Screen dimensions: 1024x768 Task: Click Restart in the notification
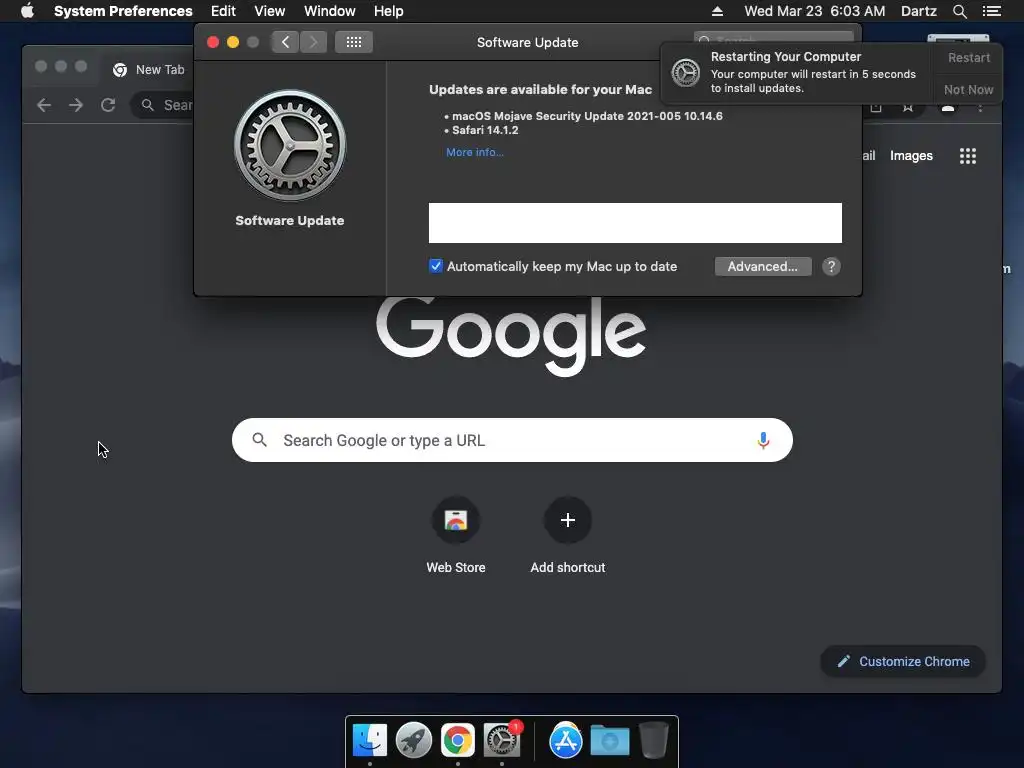coord(968,57)
